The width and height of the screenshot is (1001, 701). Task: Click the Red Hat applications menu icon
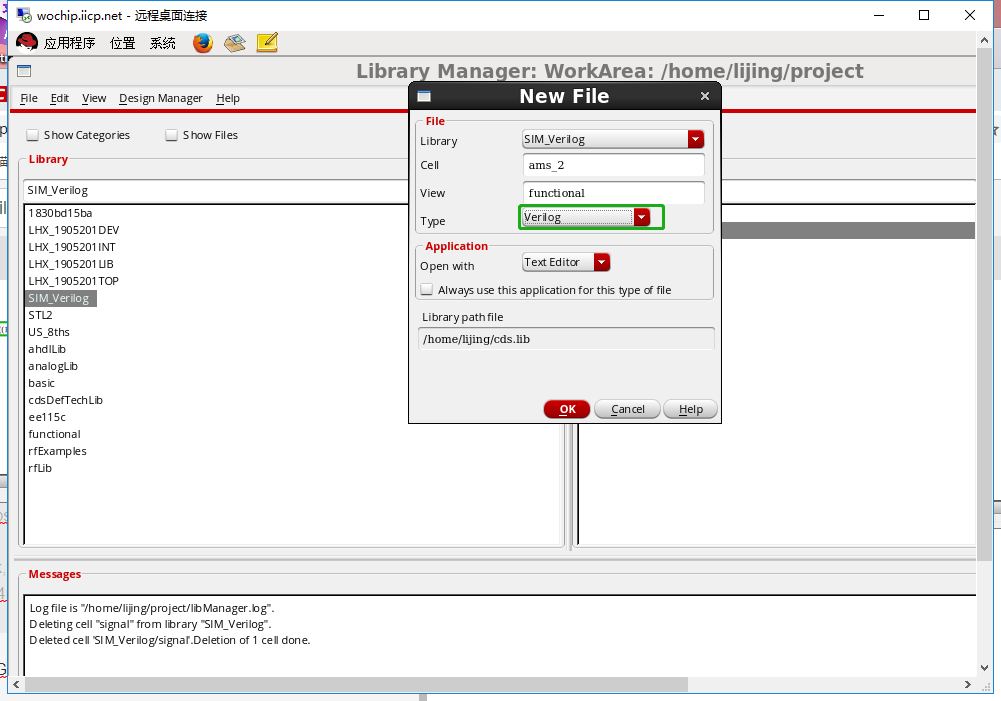point(28,42)
